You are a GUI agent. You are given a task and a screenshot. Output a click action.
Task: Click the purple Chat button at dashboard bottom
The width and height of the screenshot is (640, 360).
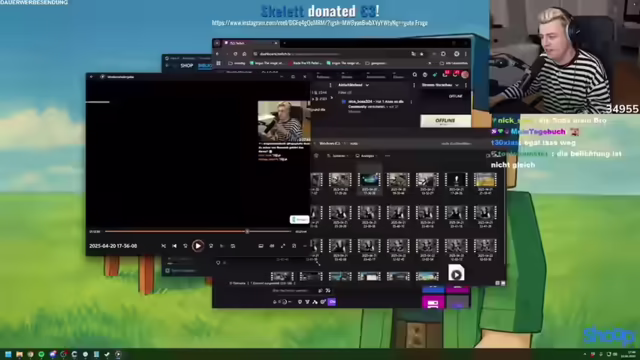[332, 302]
